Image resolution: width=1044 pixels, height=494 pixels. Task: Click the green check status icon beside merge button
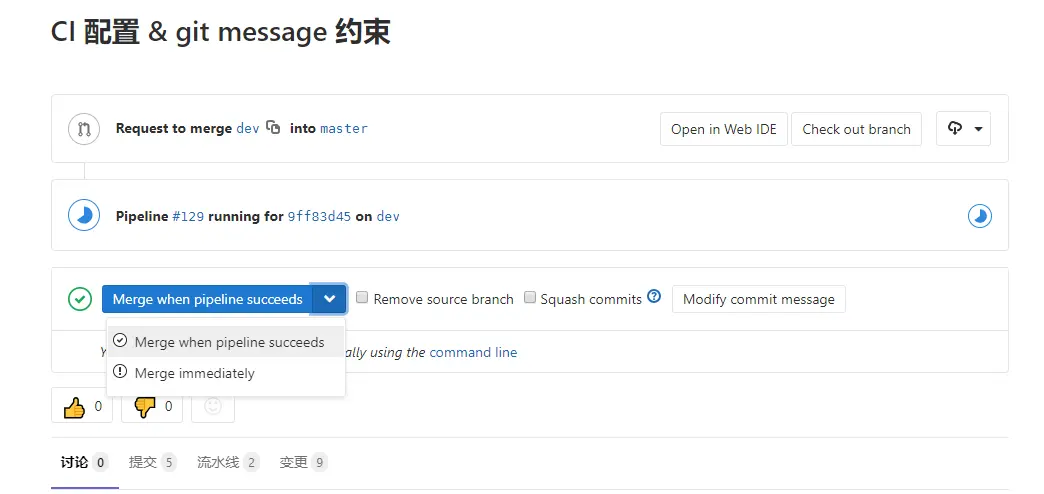click(x=80, y=299)
